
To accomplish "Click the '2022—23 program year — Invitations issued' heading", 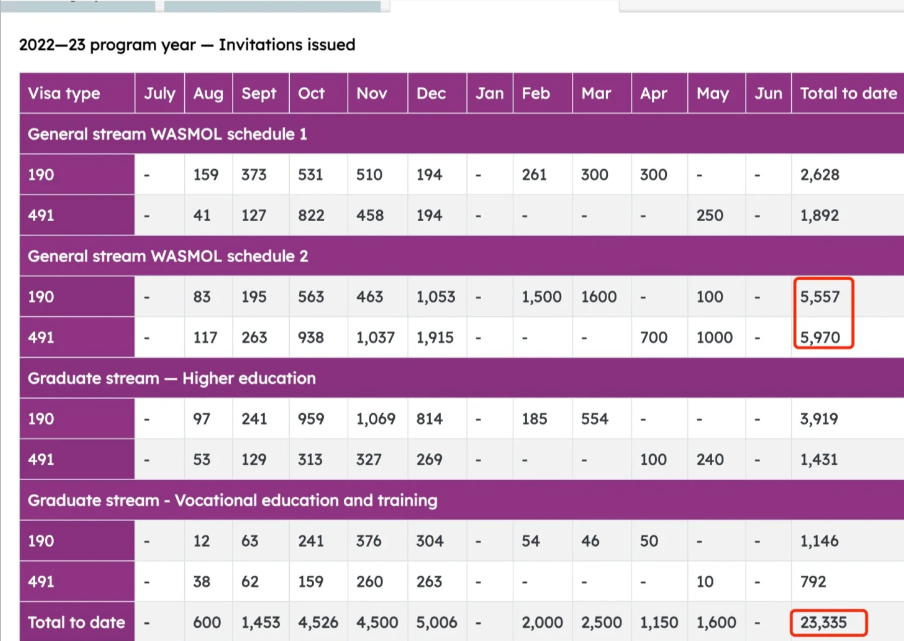I will coord(187,45).
